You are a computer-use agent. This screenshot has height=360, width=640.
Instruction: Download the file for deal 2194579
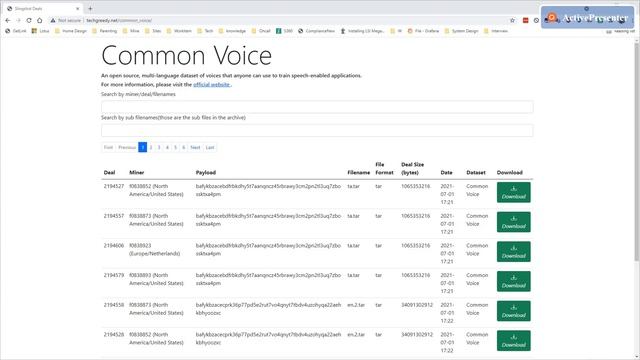point(513,281)
